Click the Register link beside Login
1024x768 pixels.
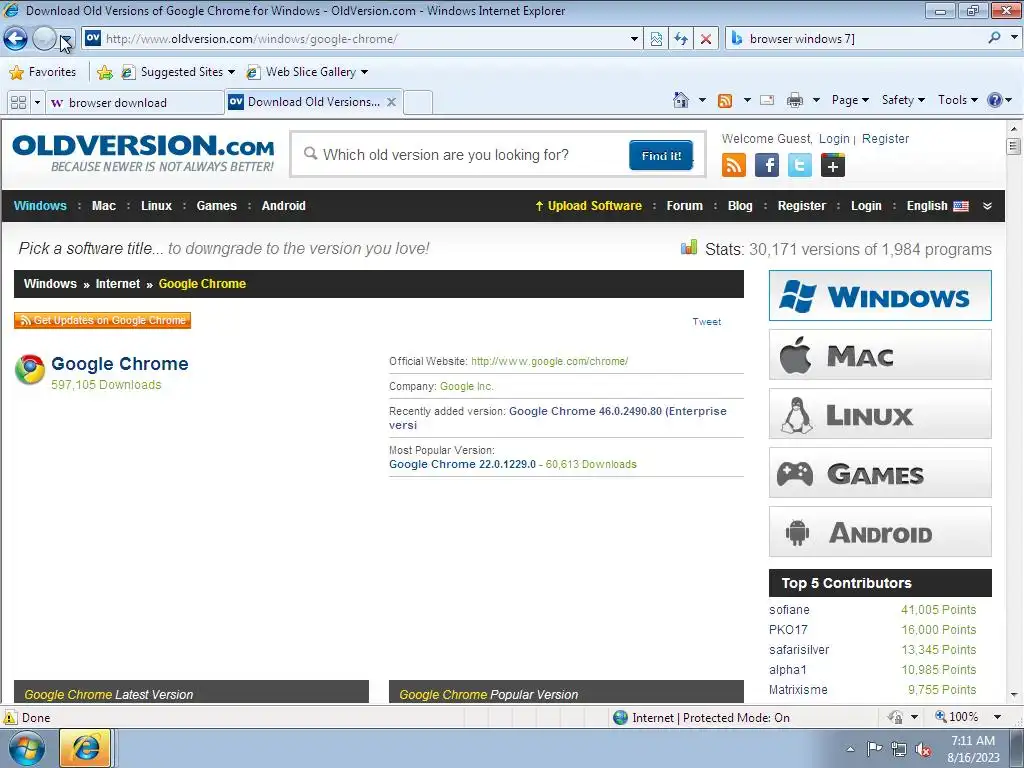(x=885, y=138)
